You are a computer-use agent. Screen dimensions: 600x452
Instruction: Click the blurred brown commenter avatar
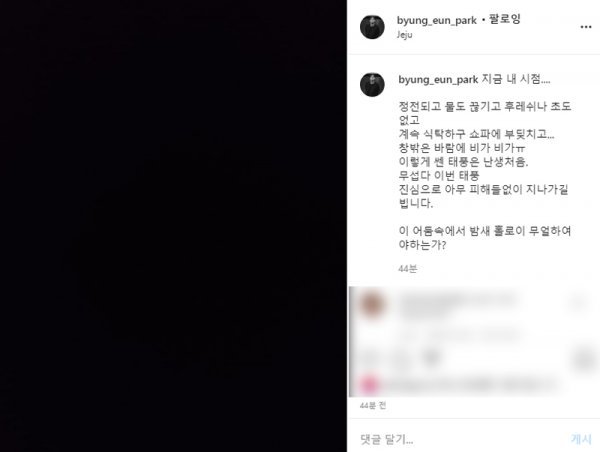(x=372, y=304)
